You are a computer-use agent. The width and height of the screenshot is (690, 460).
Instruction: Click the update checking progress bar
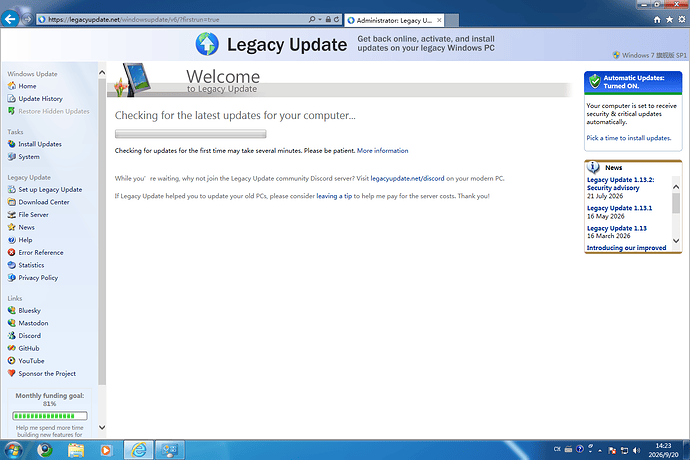click(191, 133)
